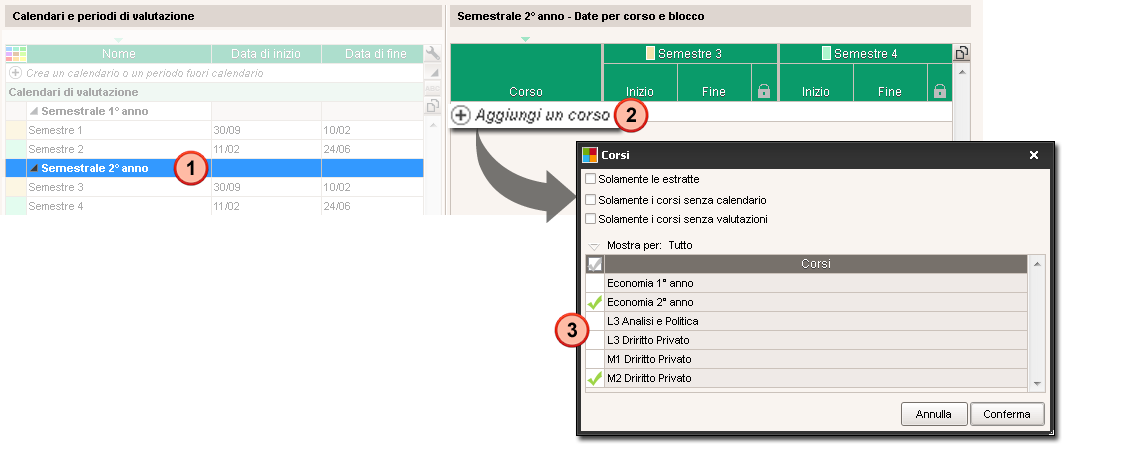Click the Semestre 4 column header

(x=866, y=54)
